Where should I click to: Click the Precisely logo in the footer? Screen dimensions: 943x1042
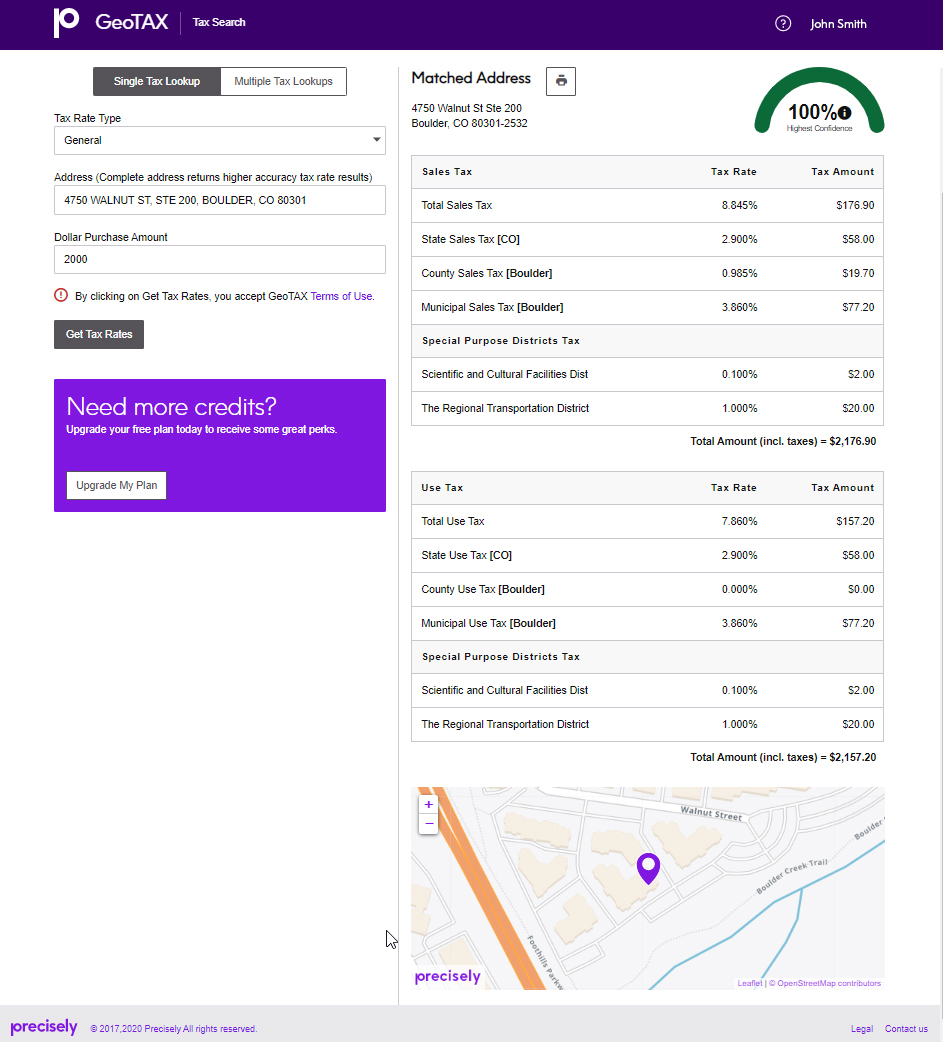[44, 1027]
